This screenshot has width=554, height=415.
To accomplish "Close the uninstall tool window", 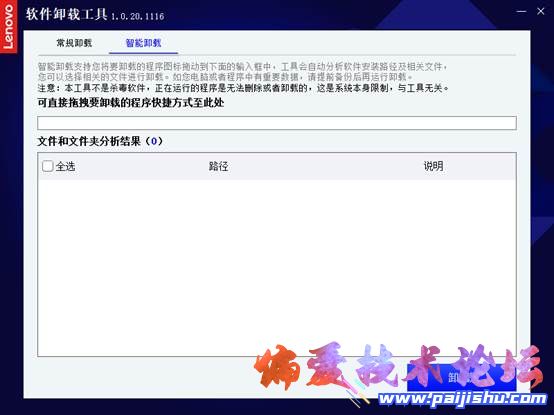I will pos(541,11).
